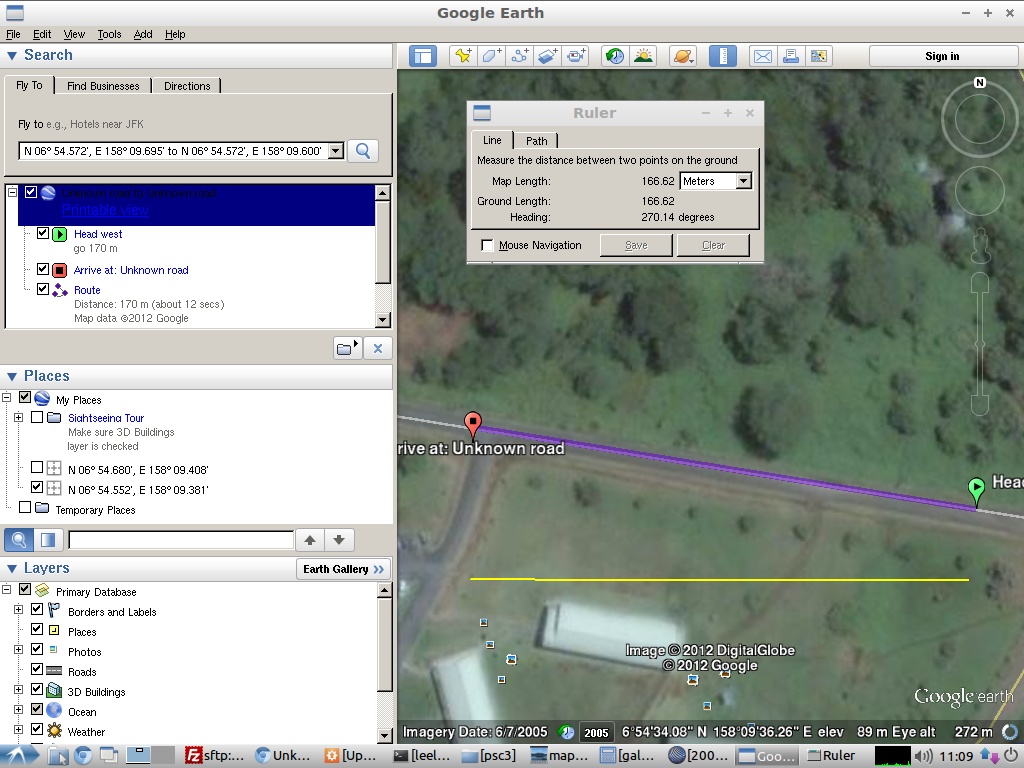Move selection down in Places
This screenshot has height=768, width=1024.
(x=339, y=540)
